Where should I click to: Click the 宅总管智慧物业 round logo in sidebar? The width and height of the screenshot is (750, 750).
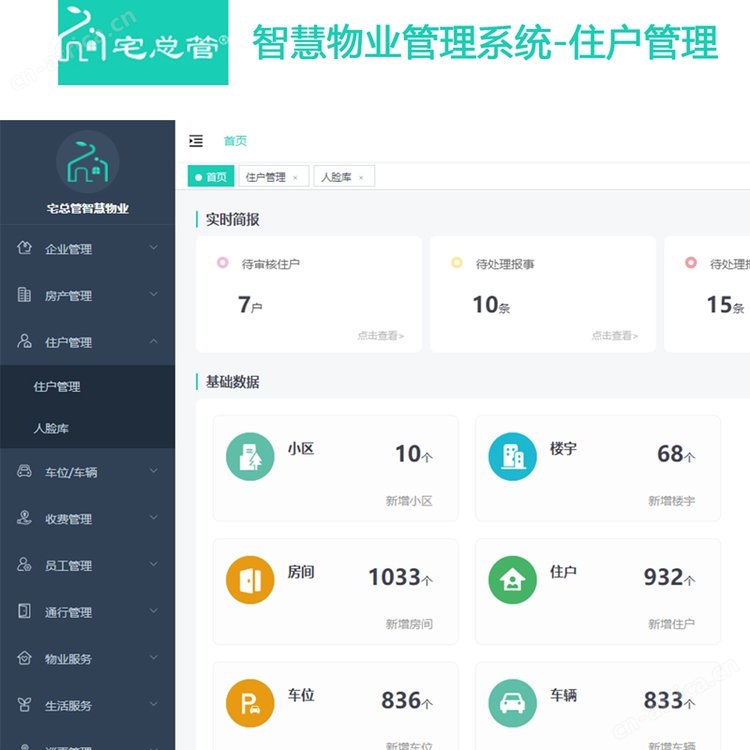click(x=88, y=162)
